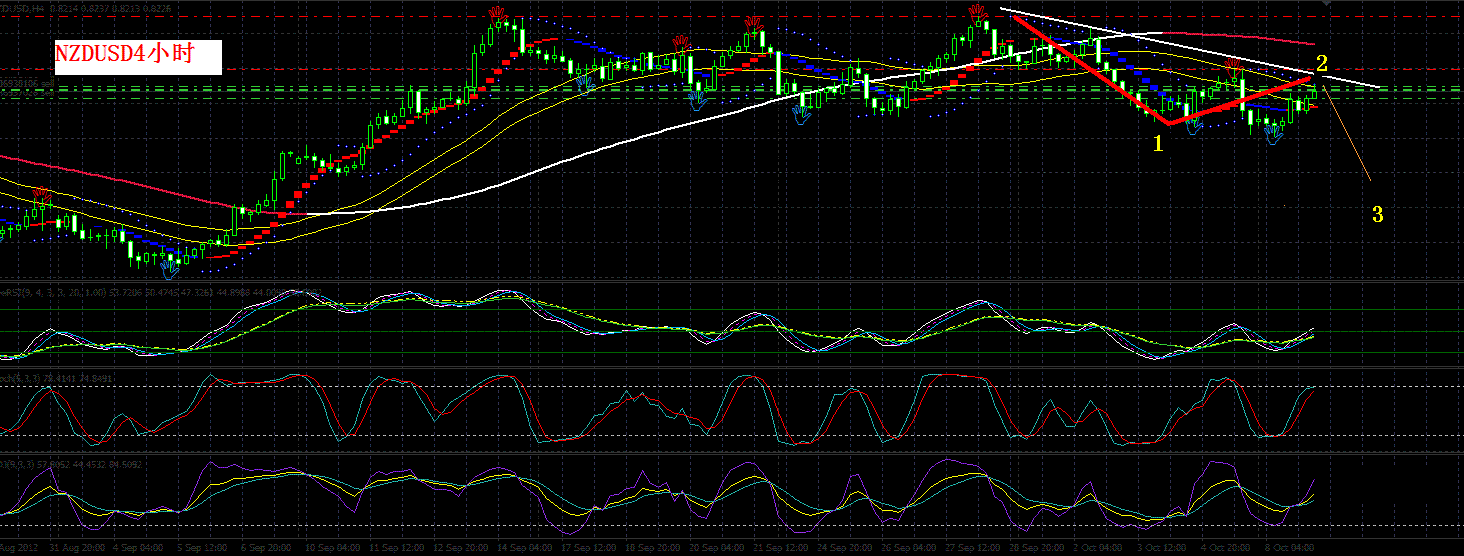Click the 4 Sep 04:00 time axis label
Viewport: 1464px width, 556px height.
[x=138, y=547]
